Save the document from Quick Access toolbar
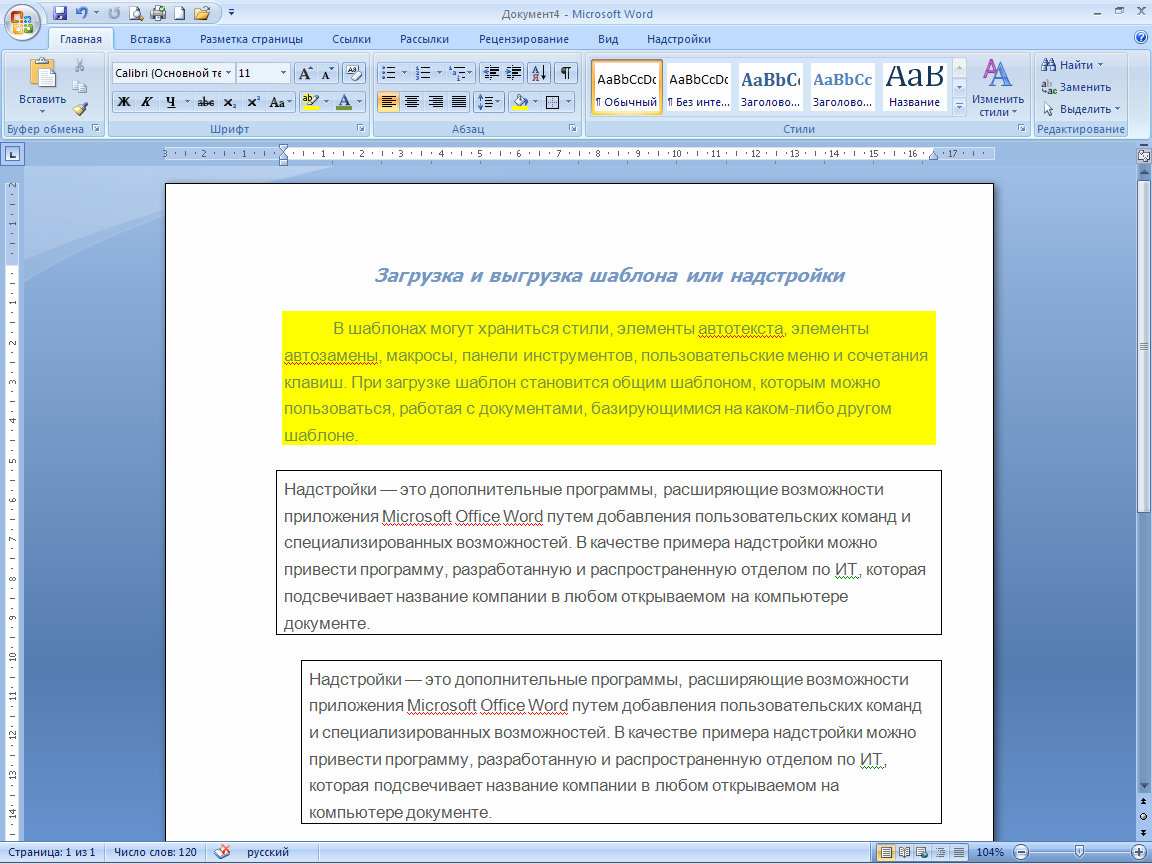 [x=60, y=13]
